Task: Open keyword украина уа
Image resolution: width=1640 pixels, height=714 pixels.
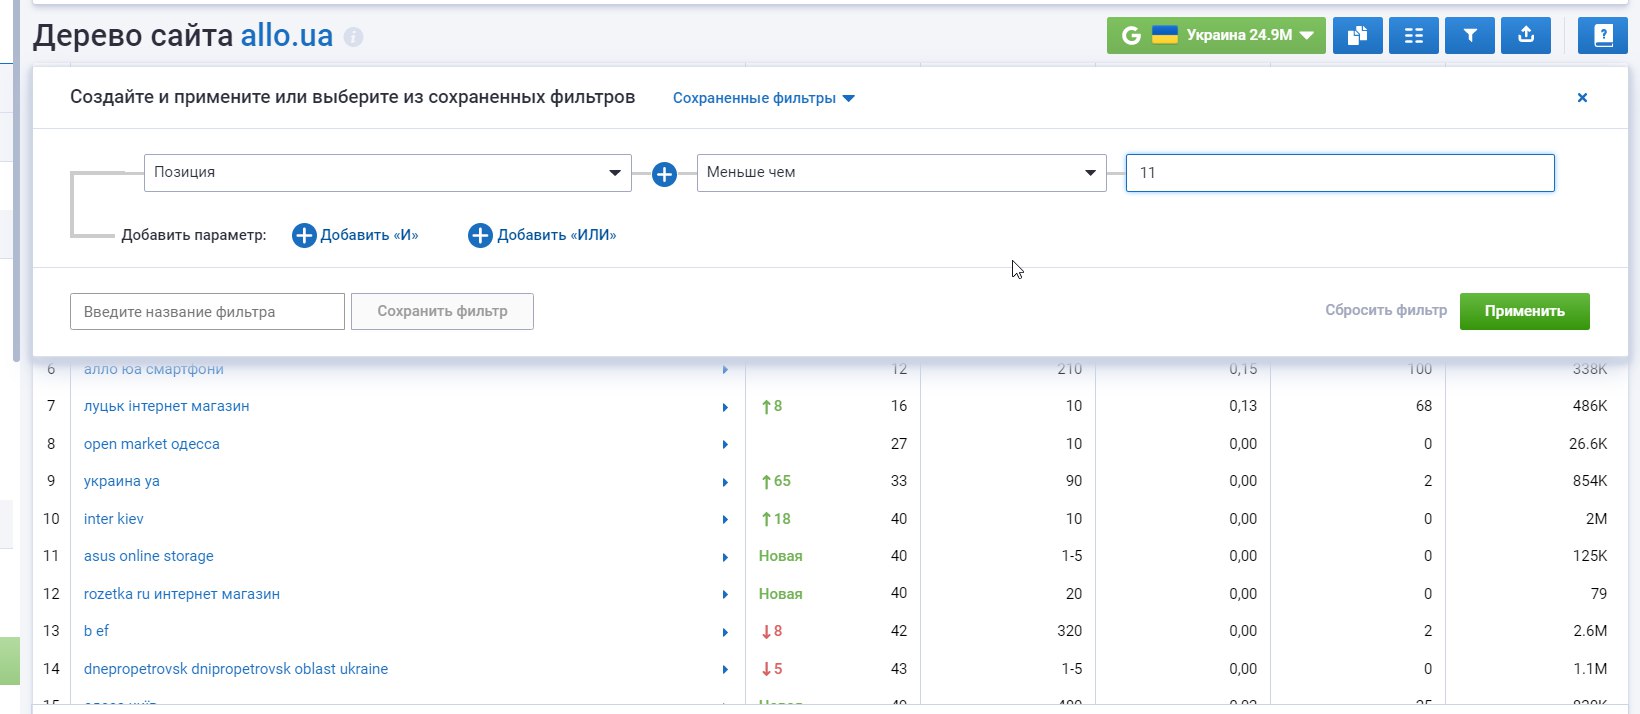Action: 122,481
